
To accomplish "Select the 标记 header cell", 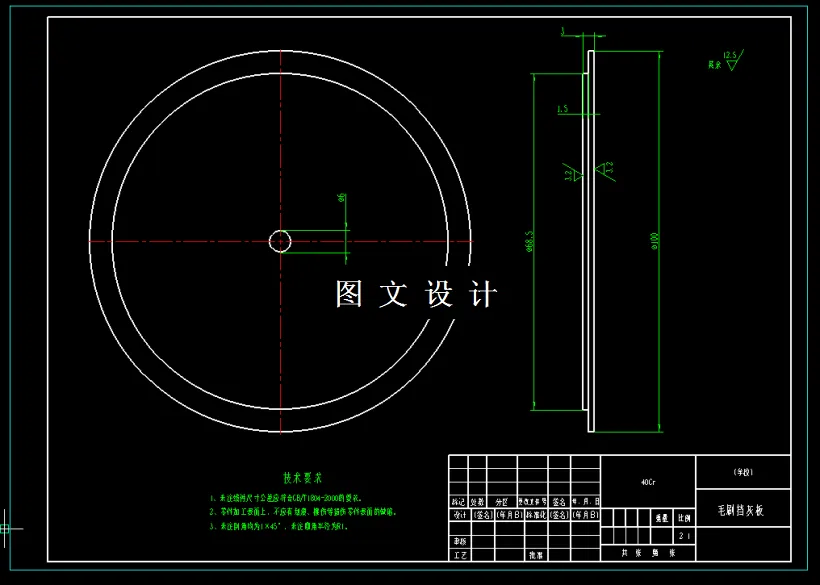I will coord(459,502).
